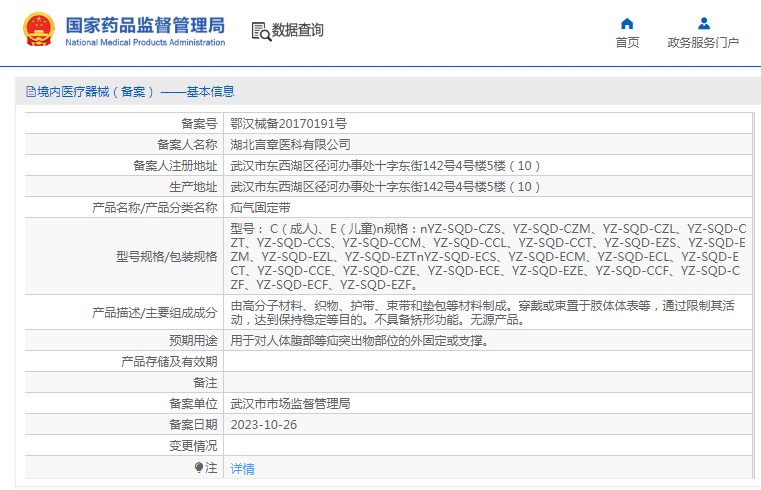The width and height of the screenshot is (761, 490).
Task: Click the home icon above 首页
Action: (x=627, y=23)
